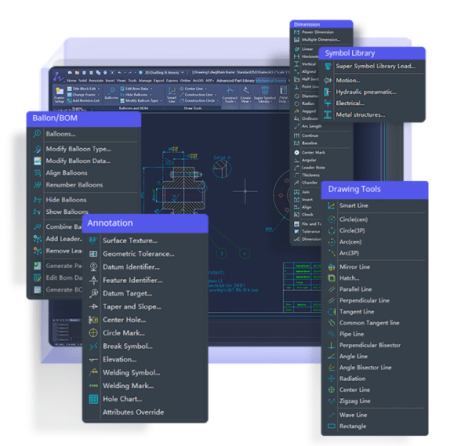This screenshot has height=446, width=450.
Task: Click the Rectangle tool icon
Action: pos(331,426)
